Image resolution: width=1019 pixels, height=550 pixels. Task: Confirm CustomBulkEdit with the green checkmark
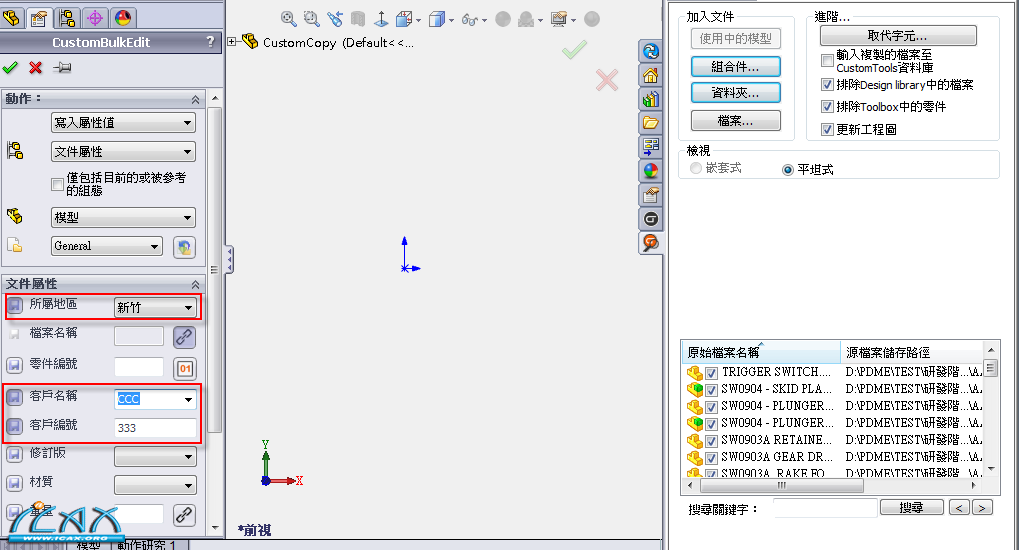click(10, 68)
